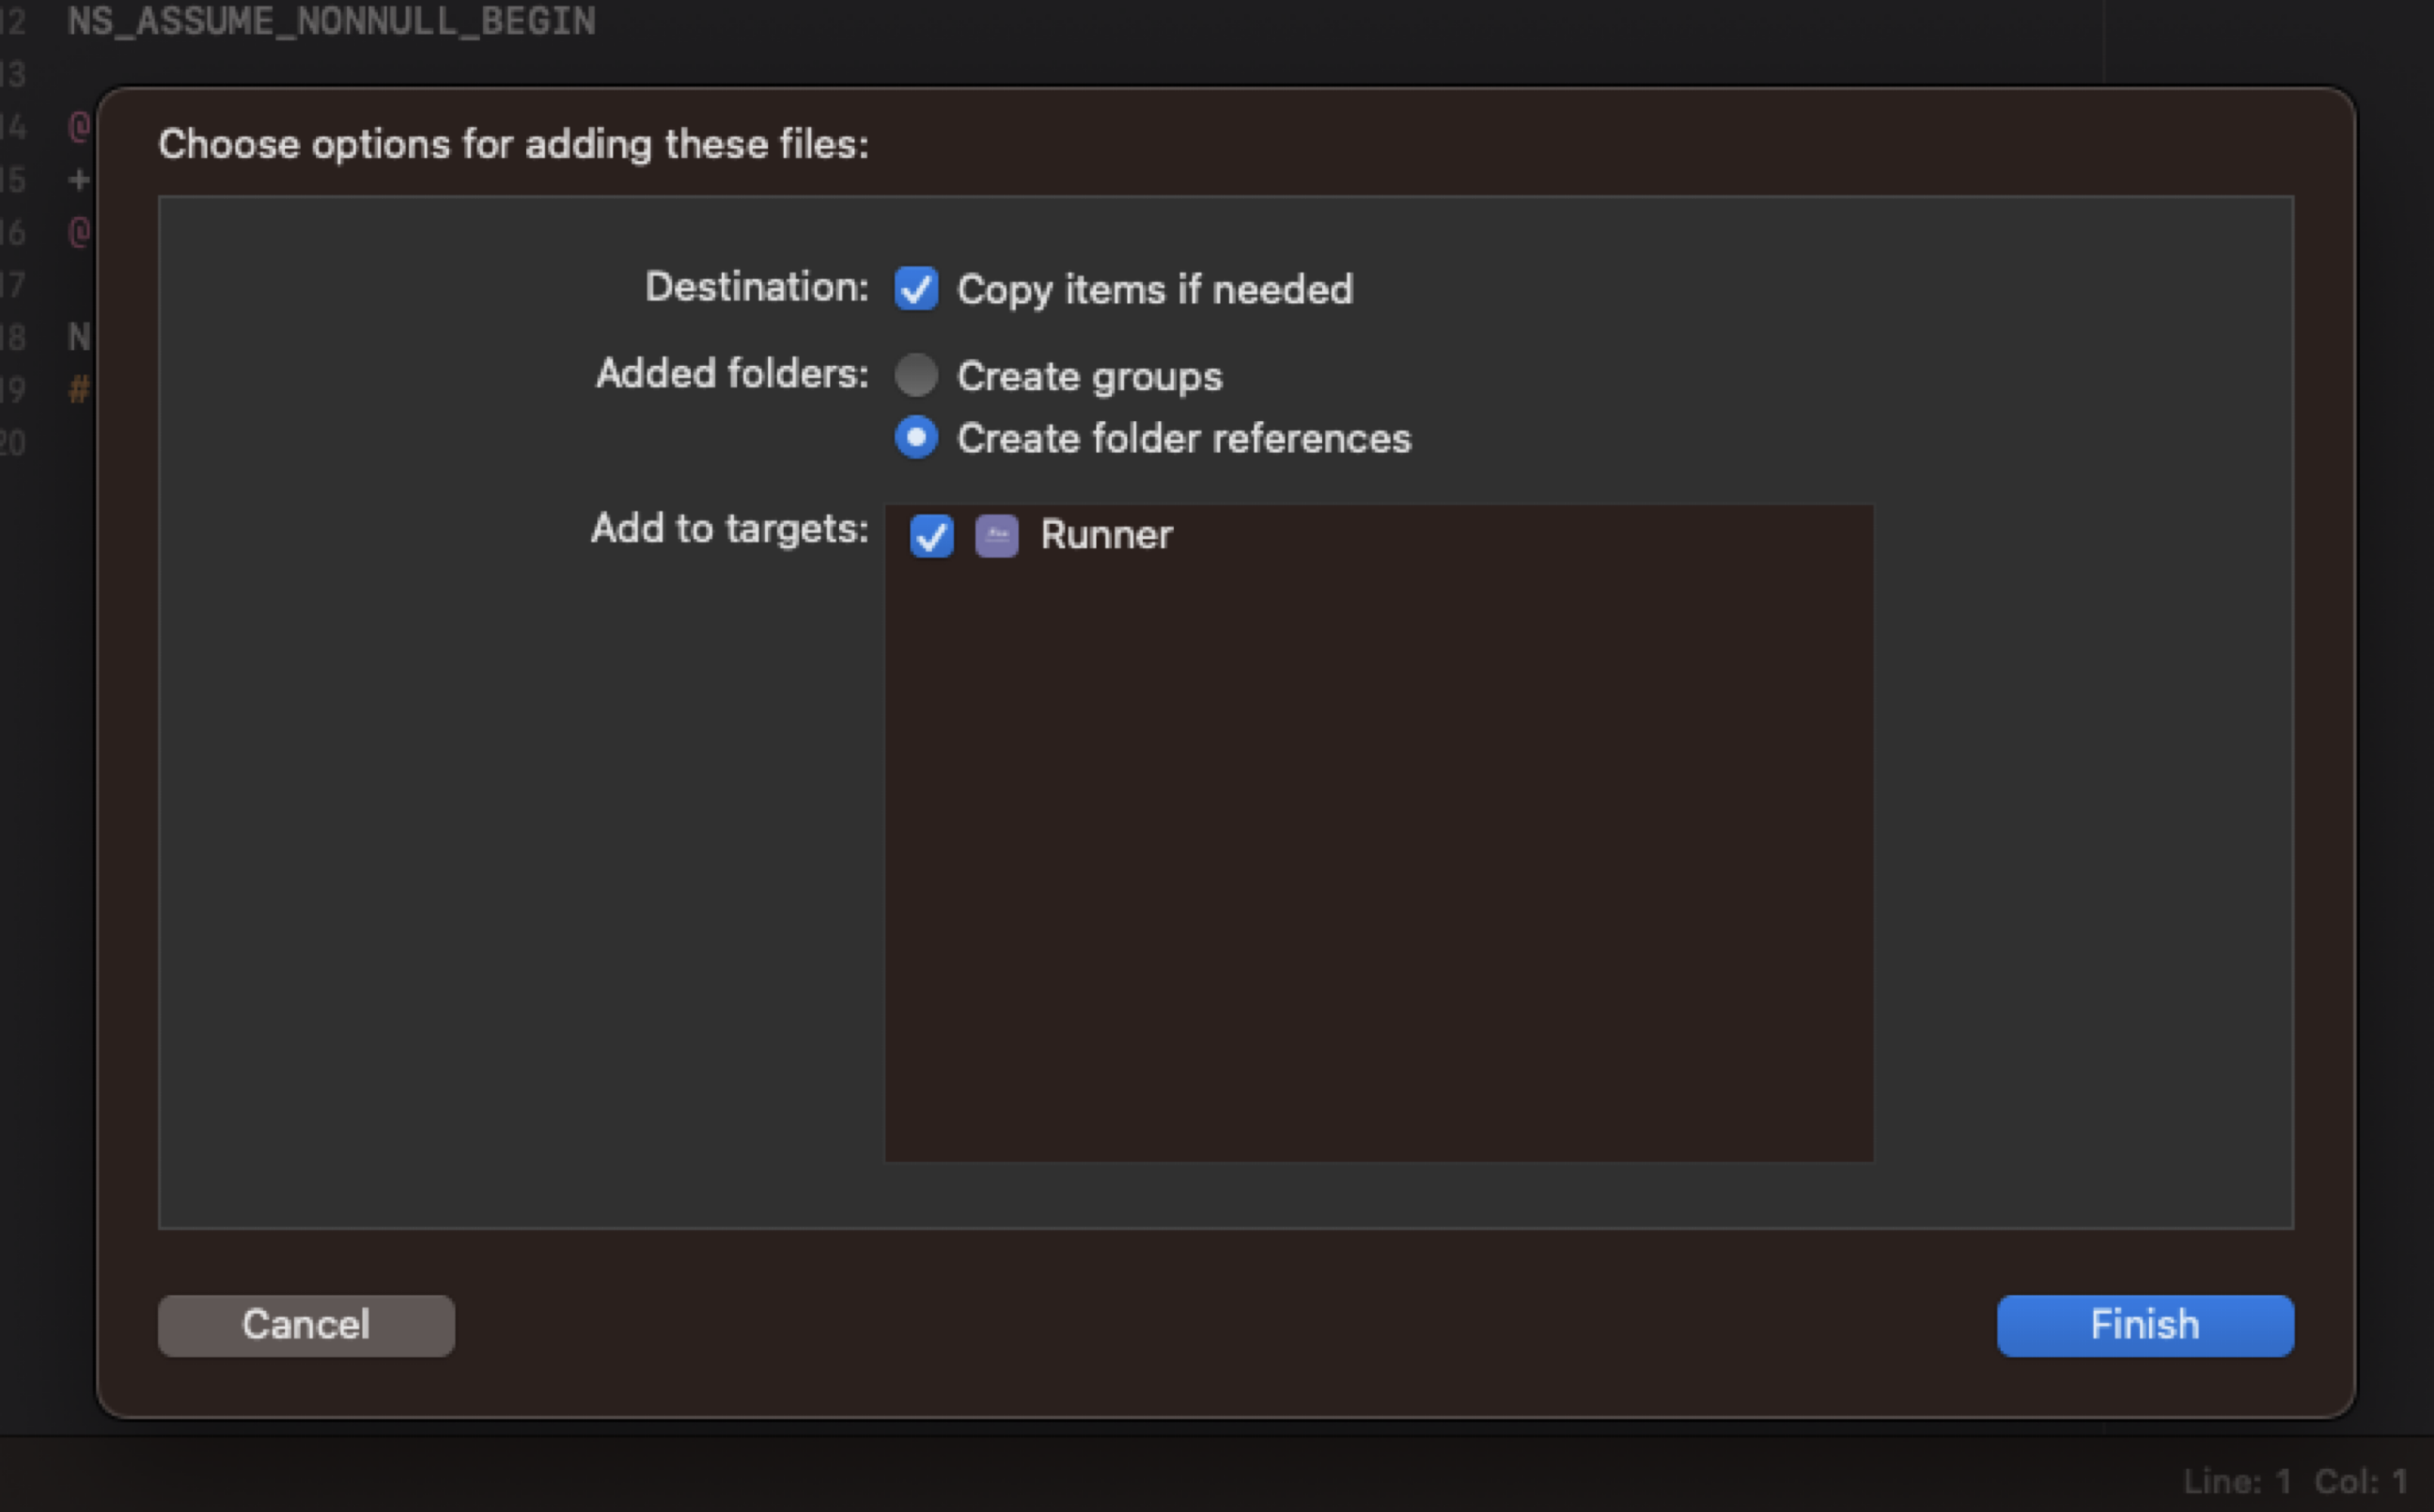Uncheck the Copy items if needed checkbox

tap(916, 289)
